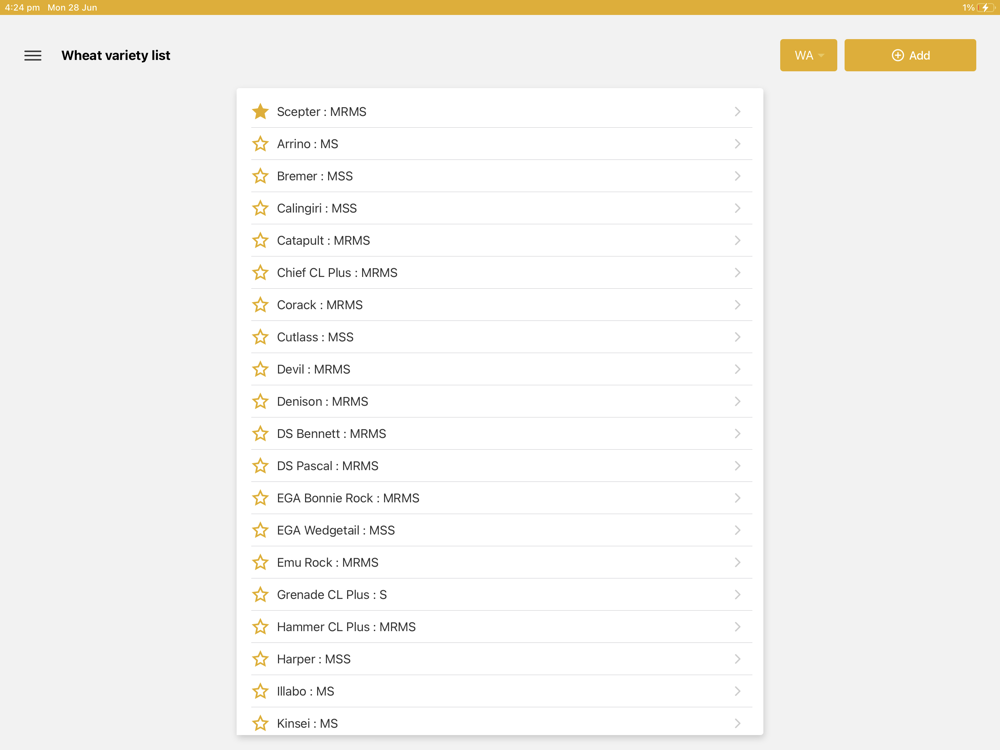The image size is (1000, 750).
Task: Open the Corack row chevron
Action: [x=737, y=305]
